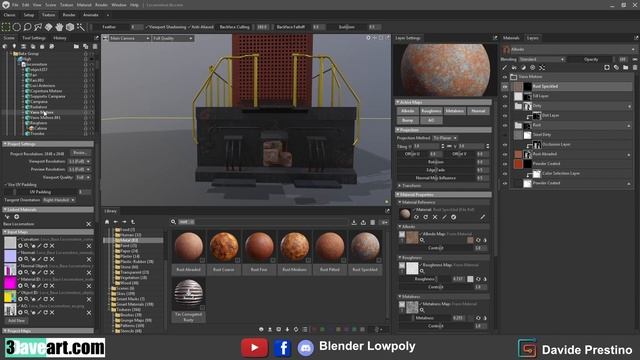Viewport: 640px width, 360px height.
Task: Click the add mask icon in Layers toolbar
Action: pos(607,68)
